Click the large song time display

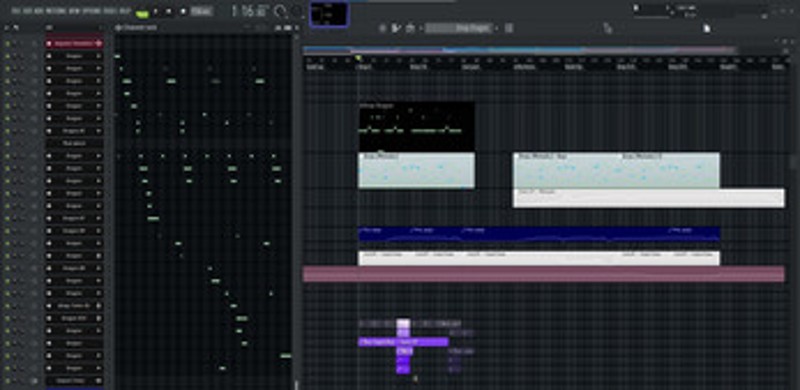(250, 11)
